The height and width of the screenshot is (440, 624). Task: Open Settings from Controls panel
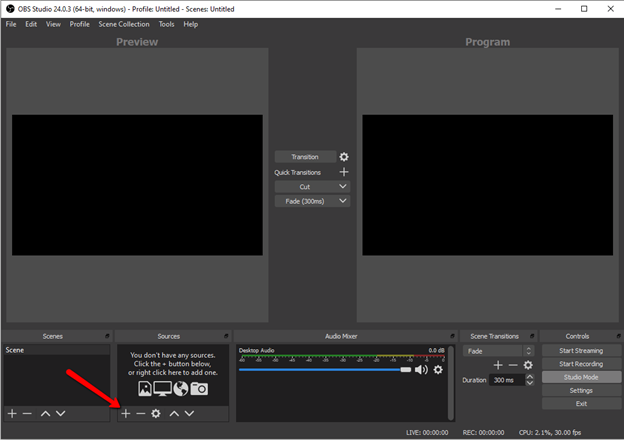point(581,391)
